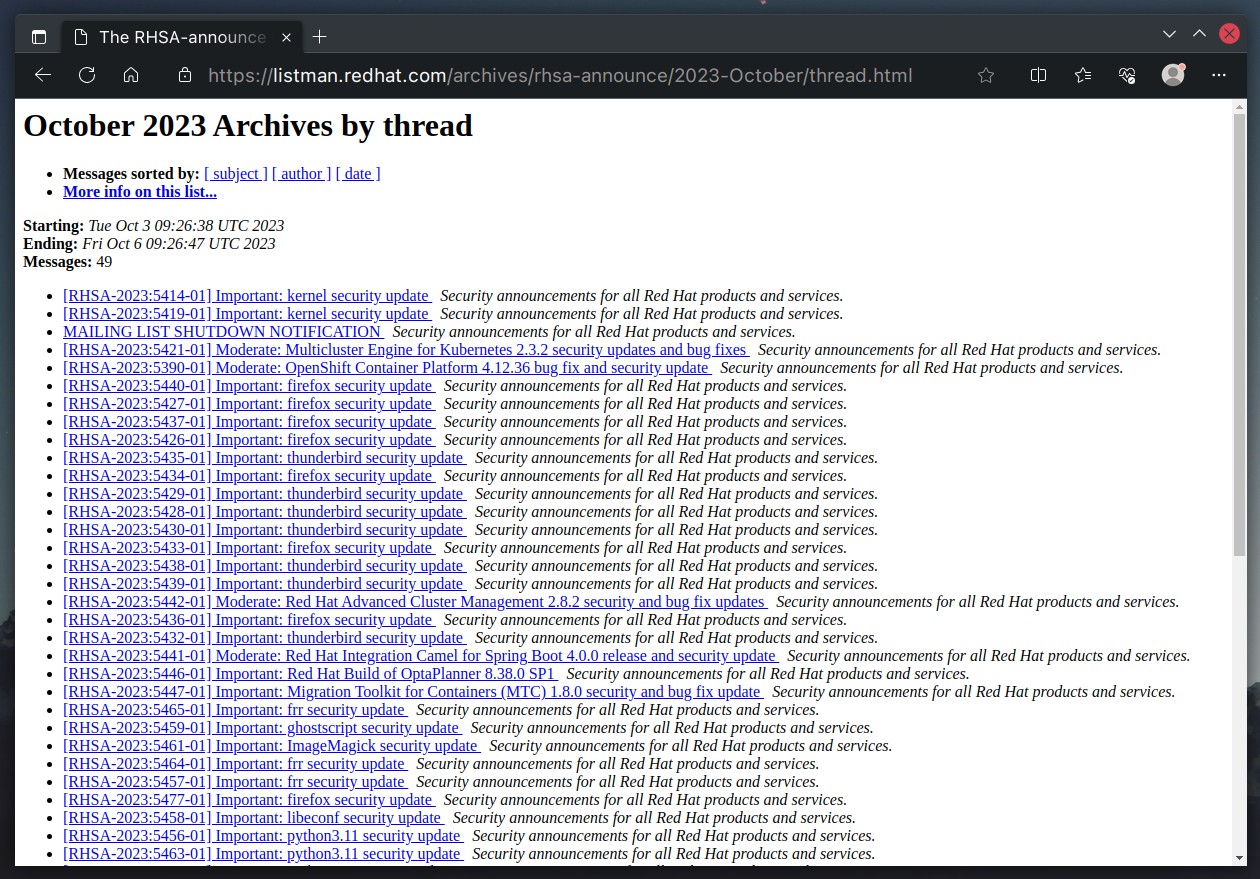Image resolution: width=1260 pixels, height=879 pixels.
Task: Open RHSA-2023:5428-01 thunderbird security update
Action: point(265,512)
